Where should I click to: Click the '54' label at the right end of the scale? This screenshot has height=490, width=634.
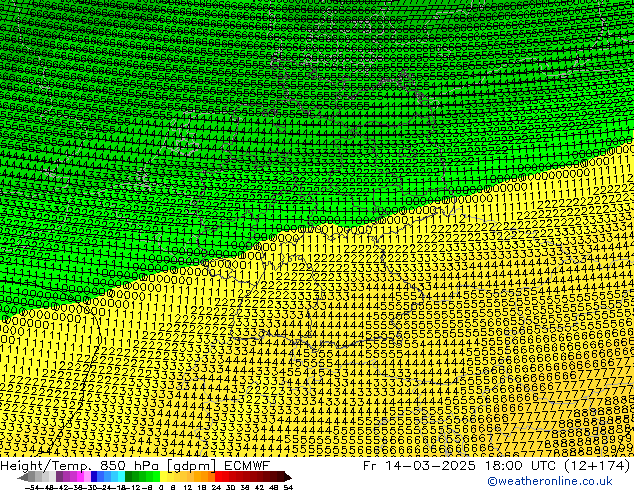coord(288,487)
